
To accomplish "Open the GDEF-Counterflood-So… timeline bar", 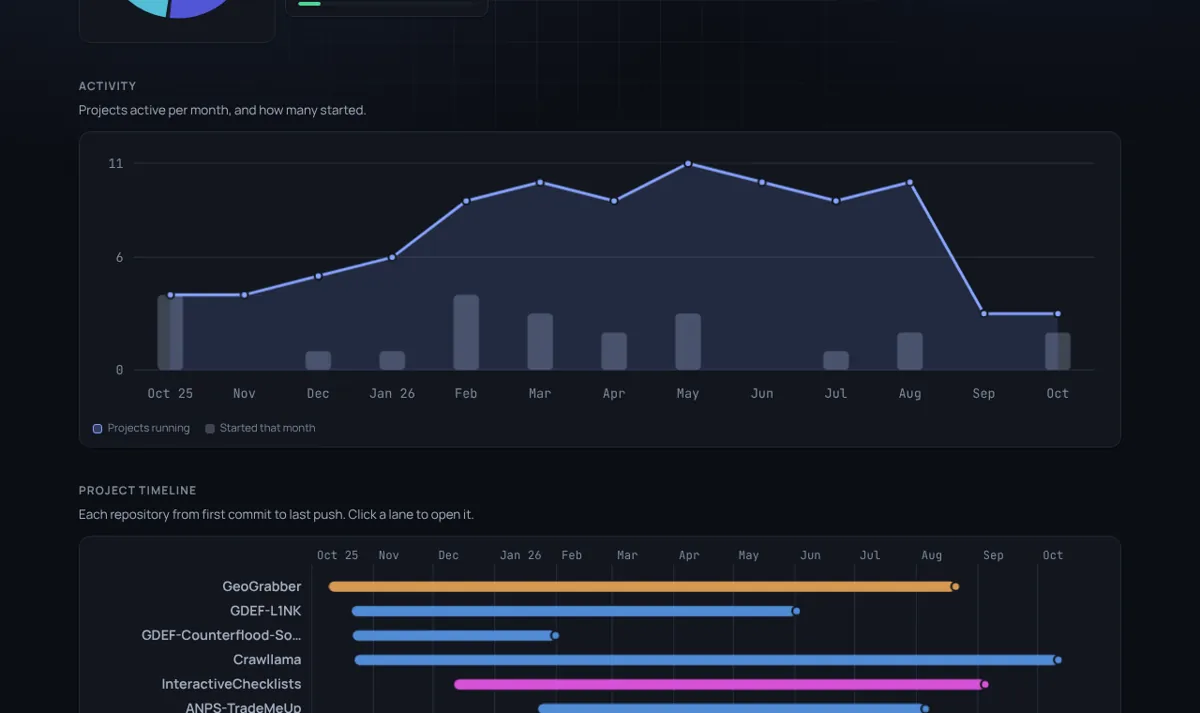I will tap(455, 635).
